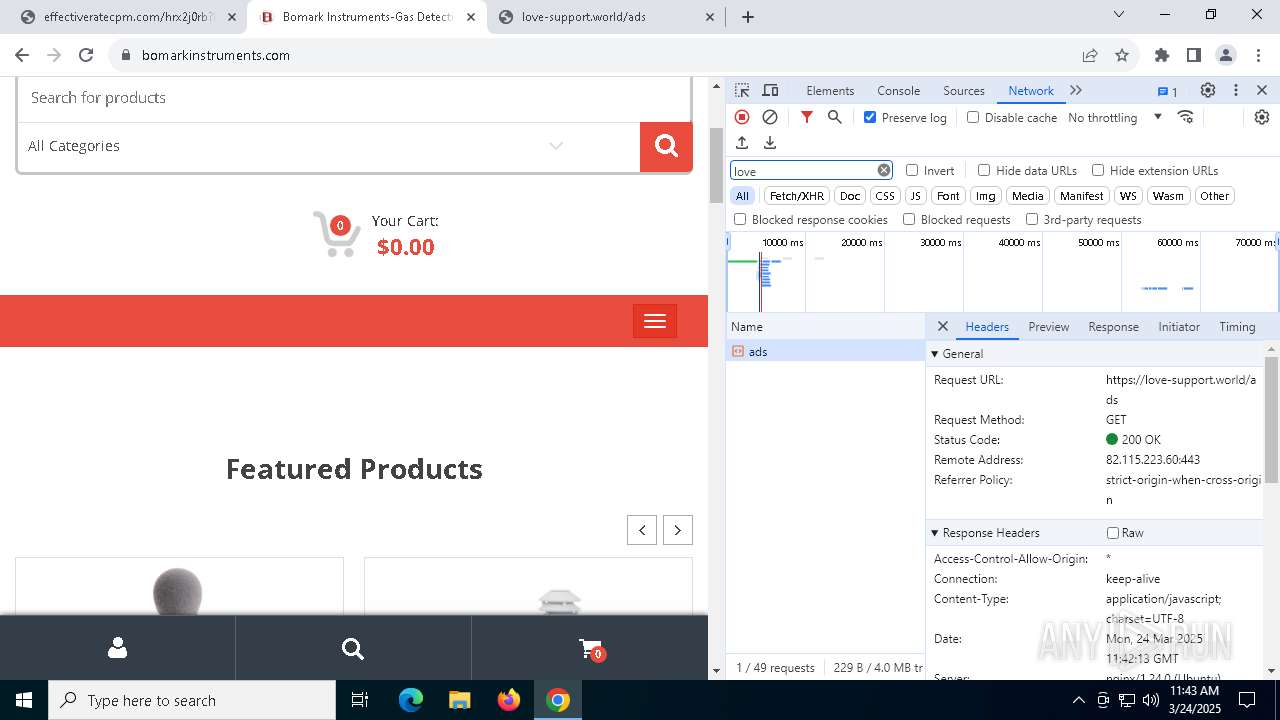Open the network search magnifier
Viewport: 1280px width, 720px height.
pyautogui.click(x=835, y=117)
